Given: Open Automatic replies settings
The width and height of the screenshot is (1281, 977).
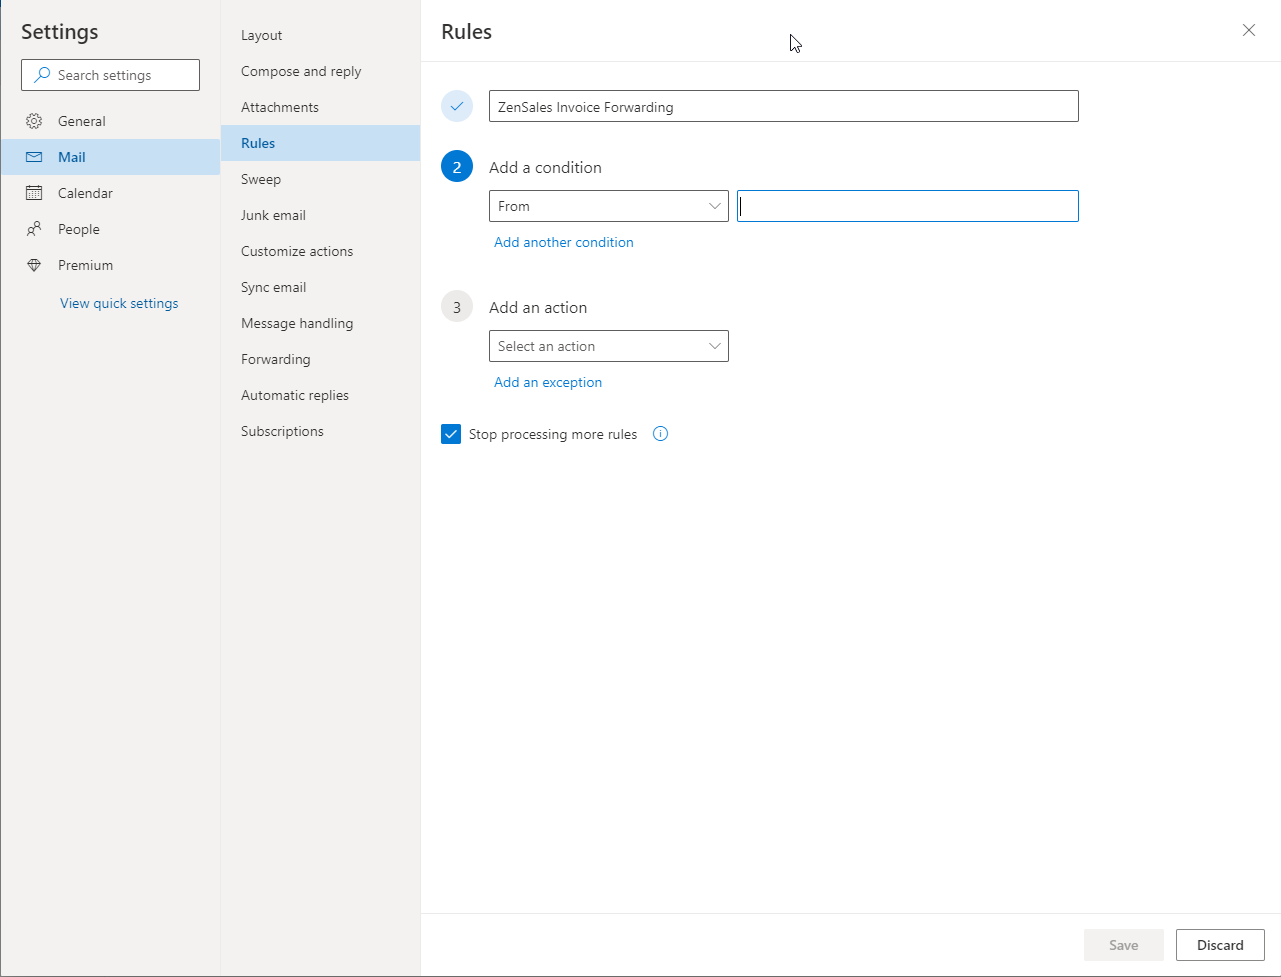Looking at the screenshot, I should (320, 395).
